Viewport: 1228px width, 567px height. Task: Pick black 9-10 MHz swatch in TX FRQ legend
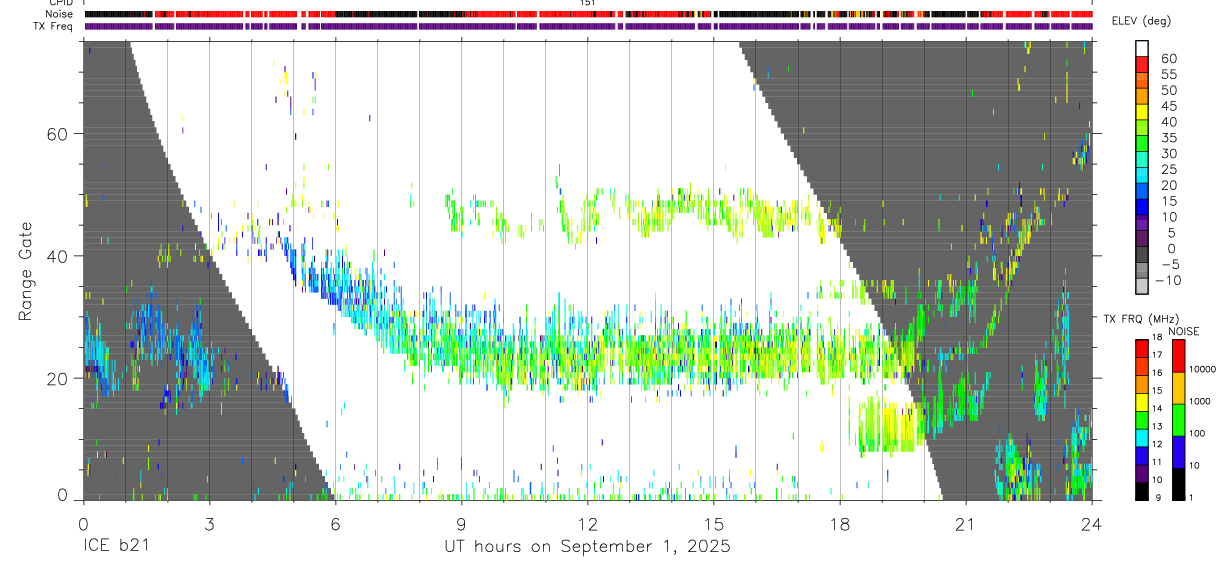pos(1142,491)
